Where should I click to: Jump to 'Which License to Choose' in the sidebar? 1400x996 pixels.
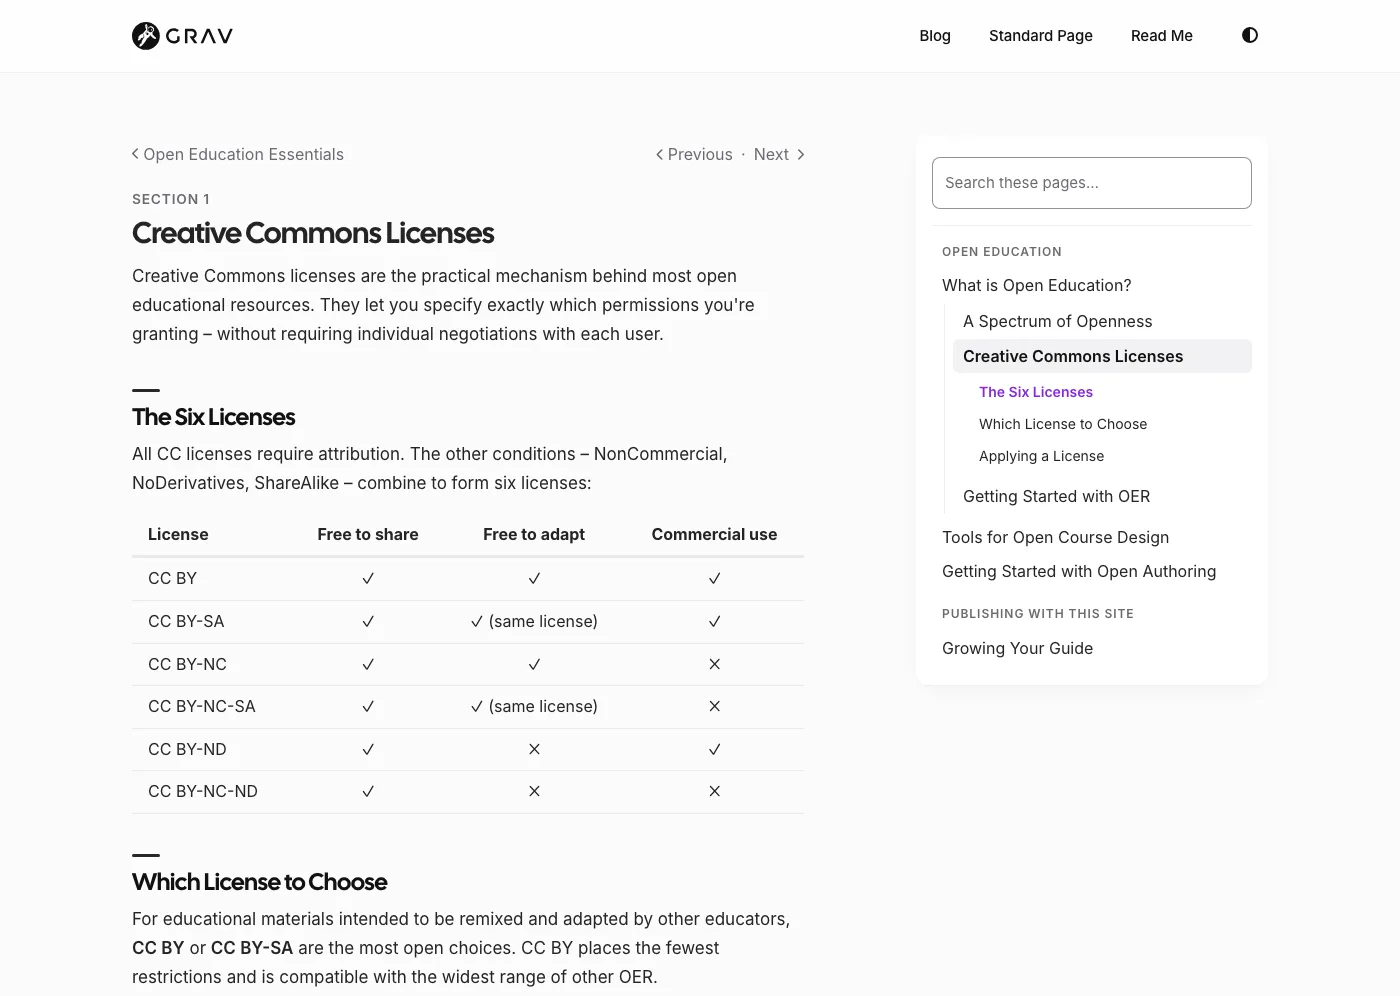tap(1063, 424)
